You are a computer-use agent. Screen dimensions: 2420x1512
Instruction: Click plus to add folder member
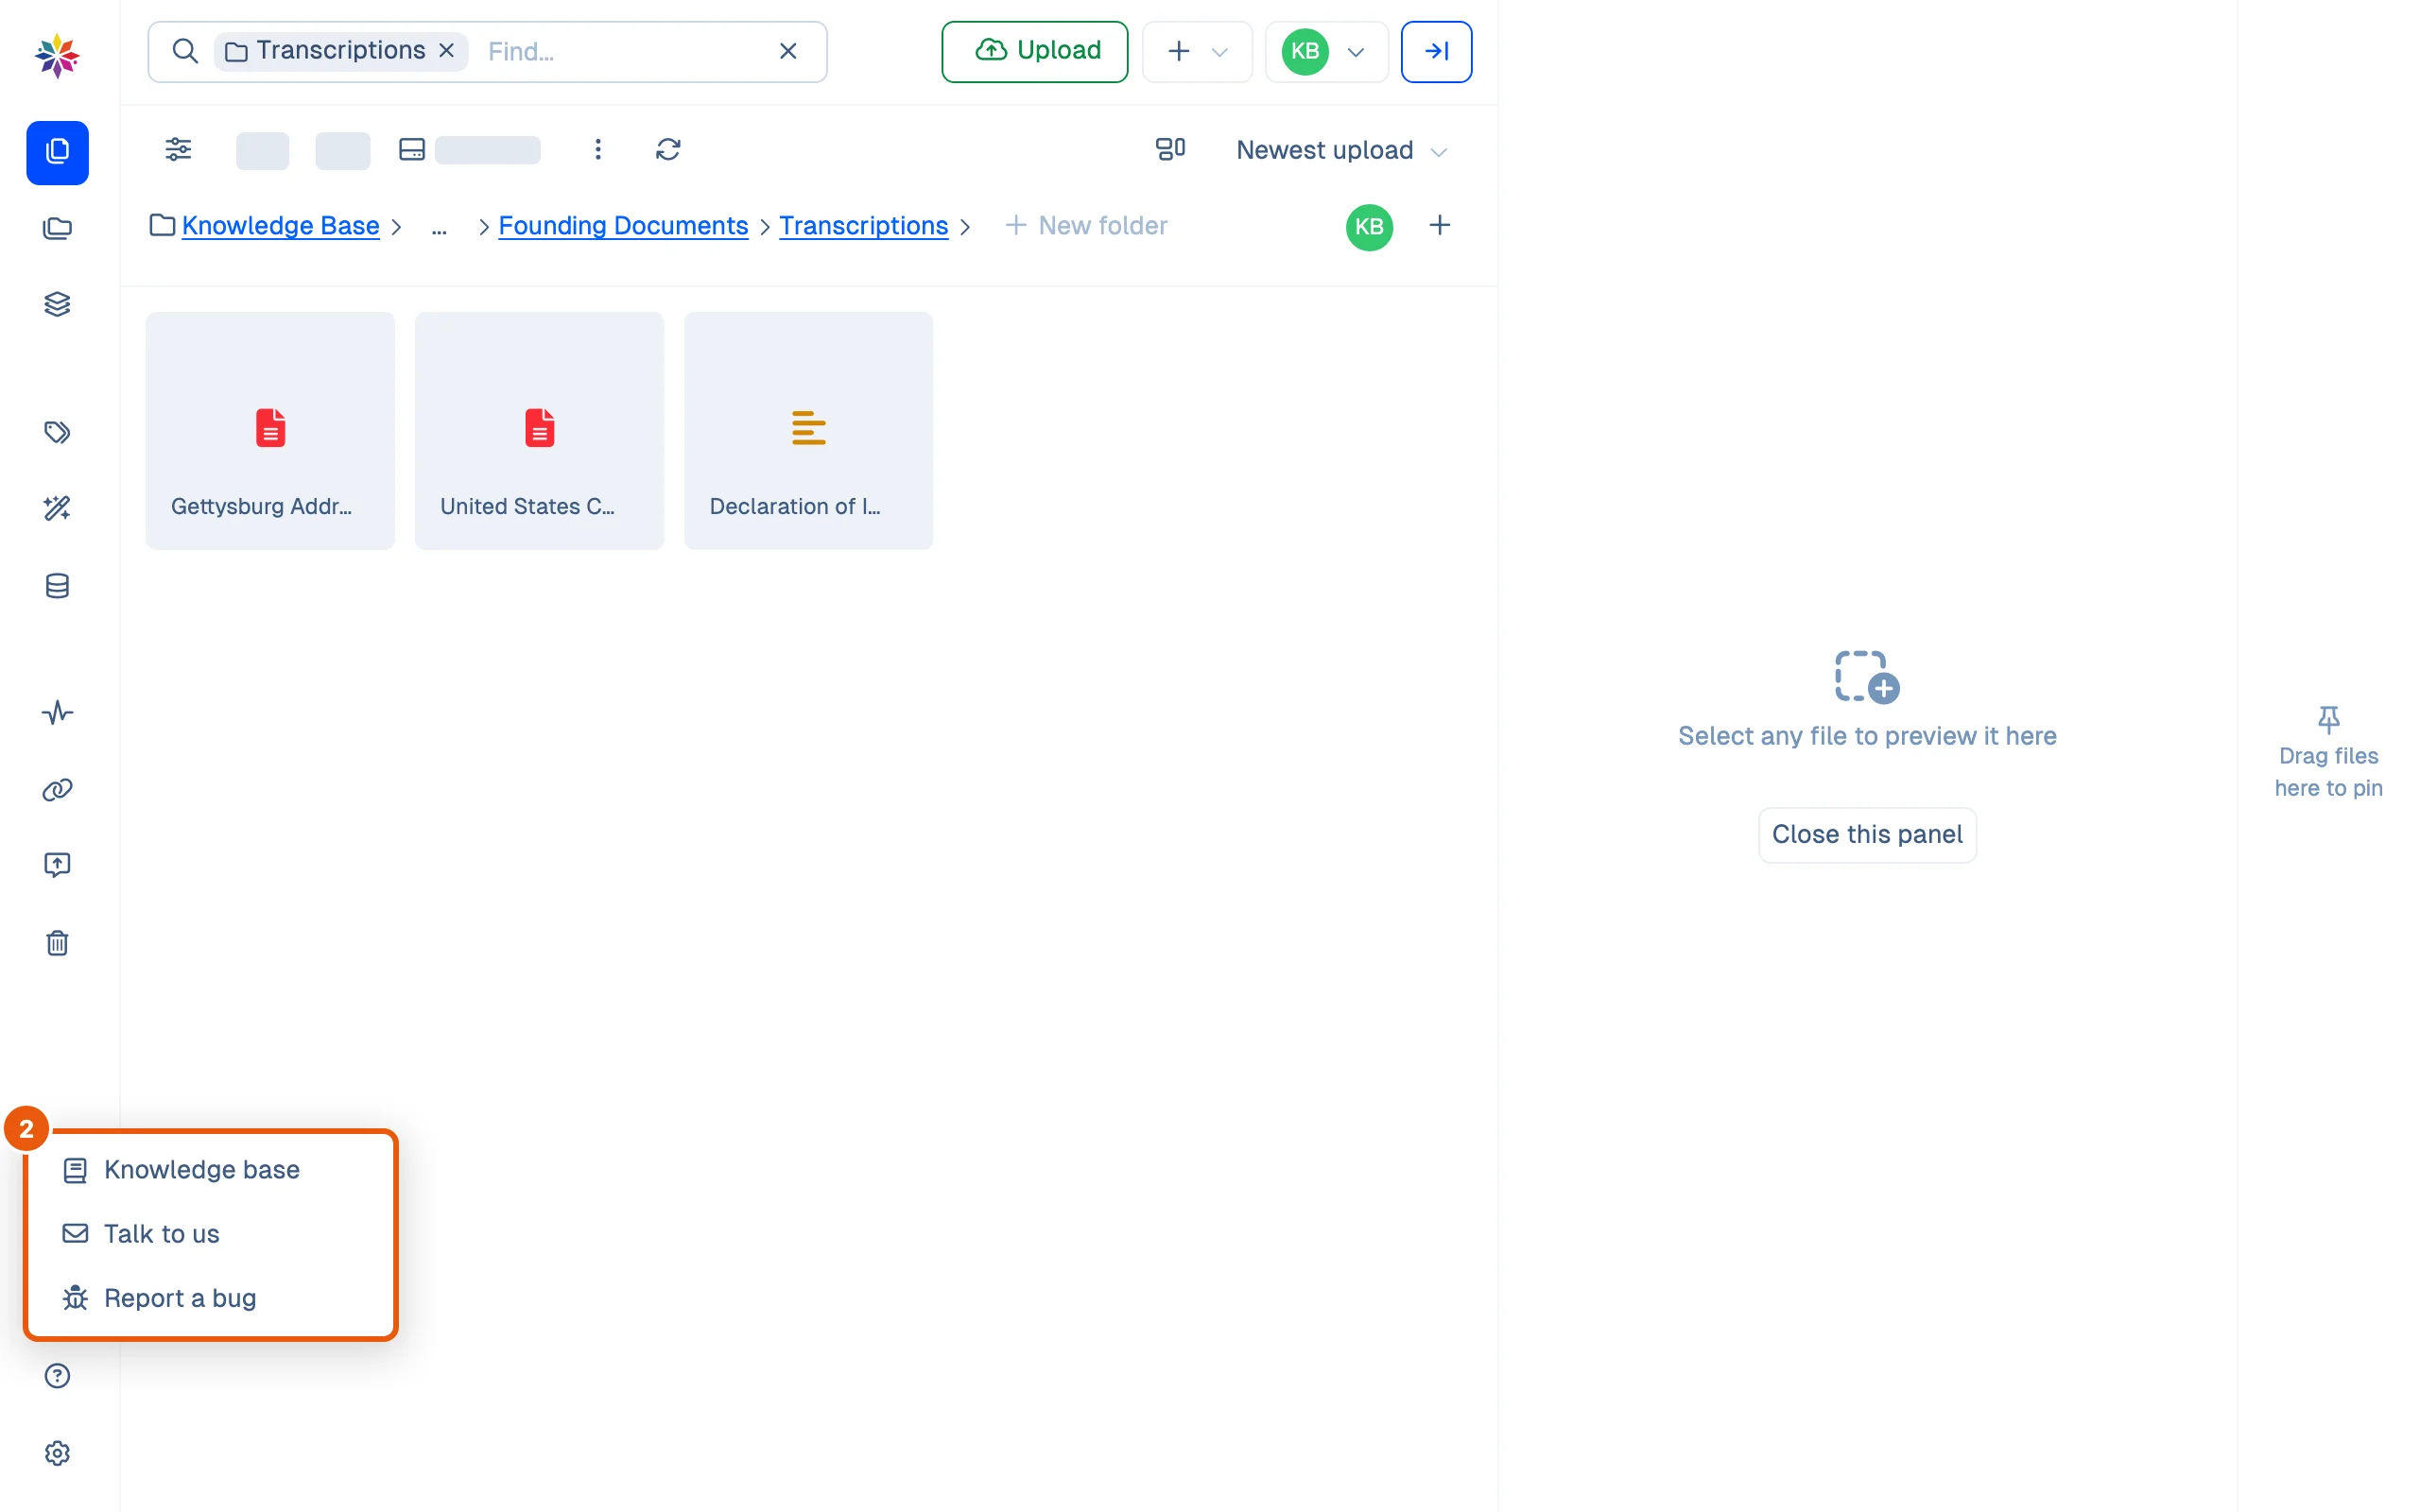click(x=1439, y=226)
